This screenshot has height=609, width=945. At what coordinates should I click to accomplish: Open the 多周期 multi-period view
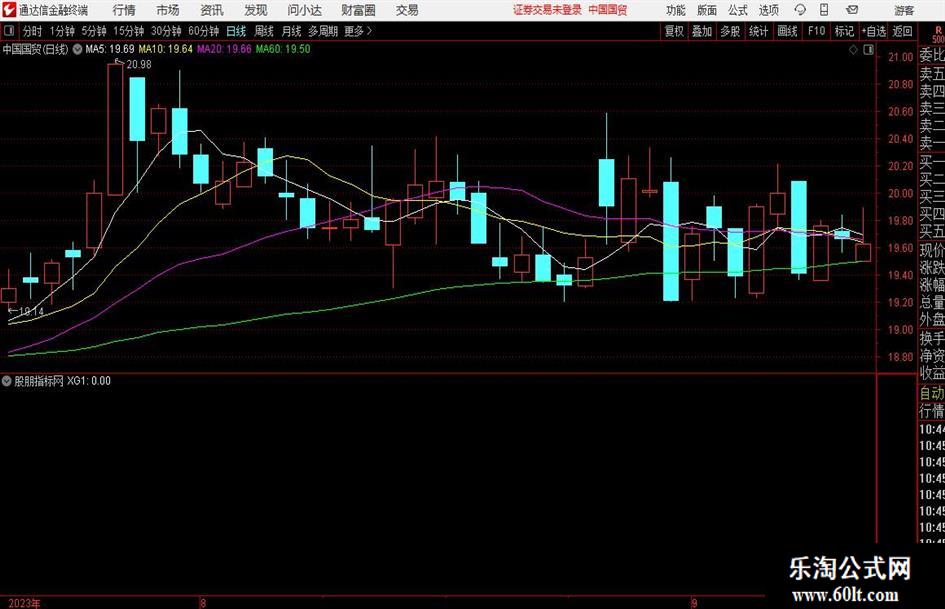pyautogui.click(x=323, y=31)
